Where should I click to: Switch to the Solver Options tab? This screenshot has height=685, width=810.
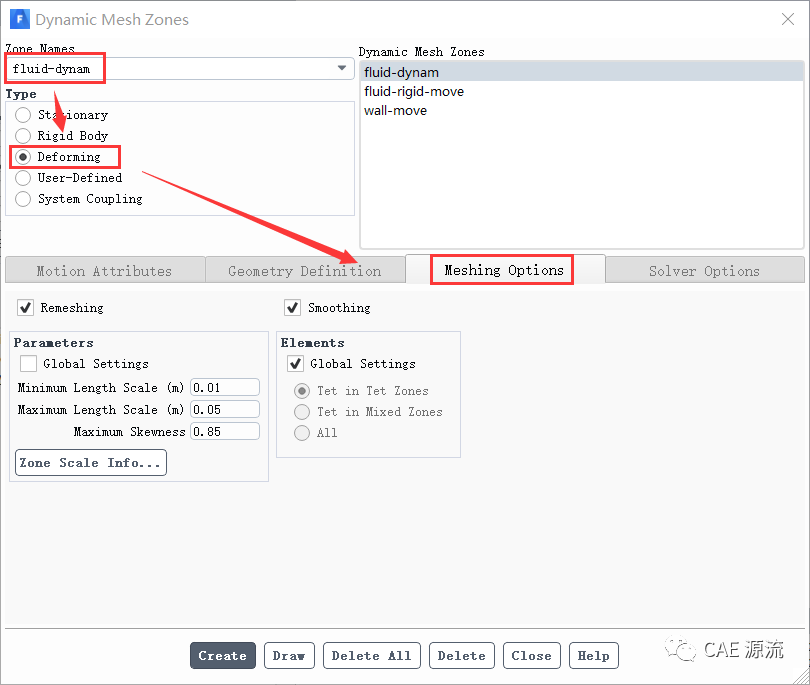pos(704,271)
